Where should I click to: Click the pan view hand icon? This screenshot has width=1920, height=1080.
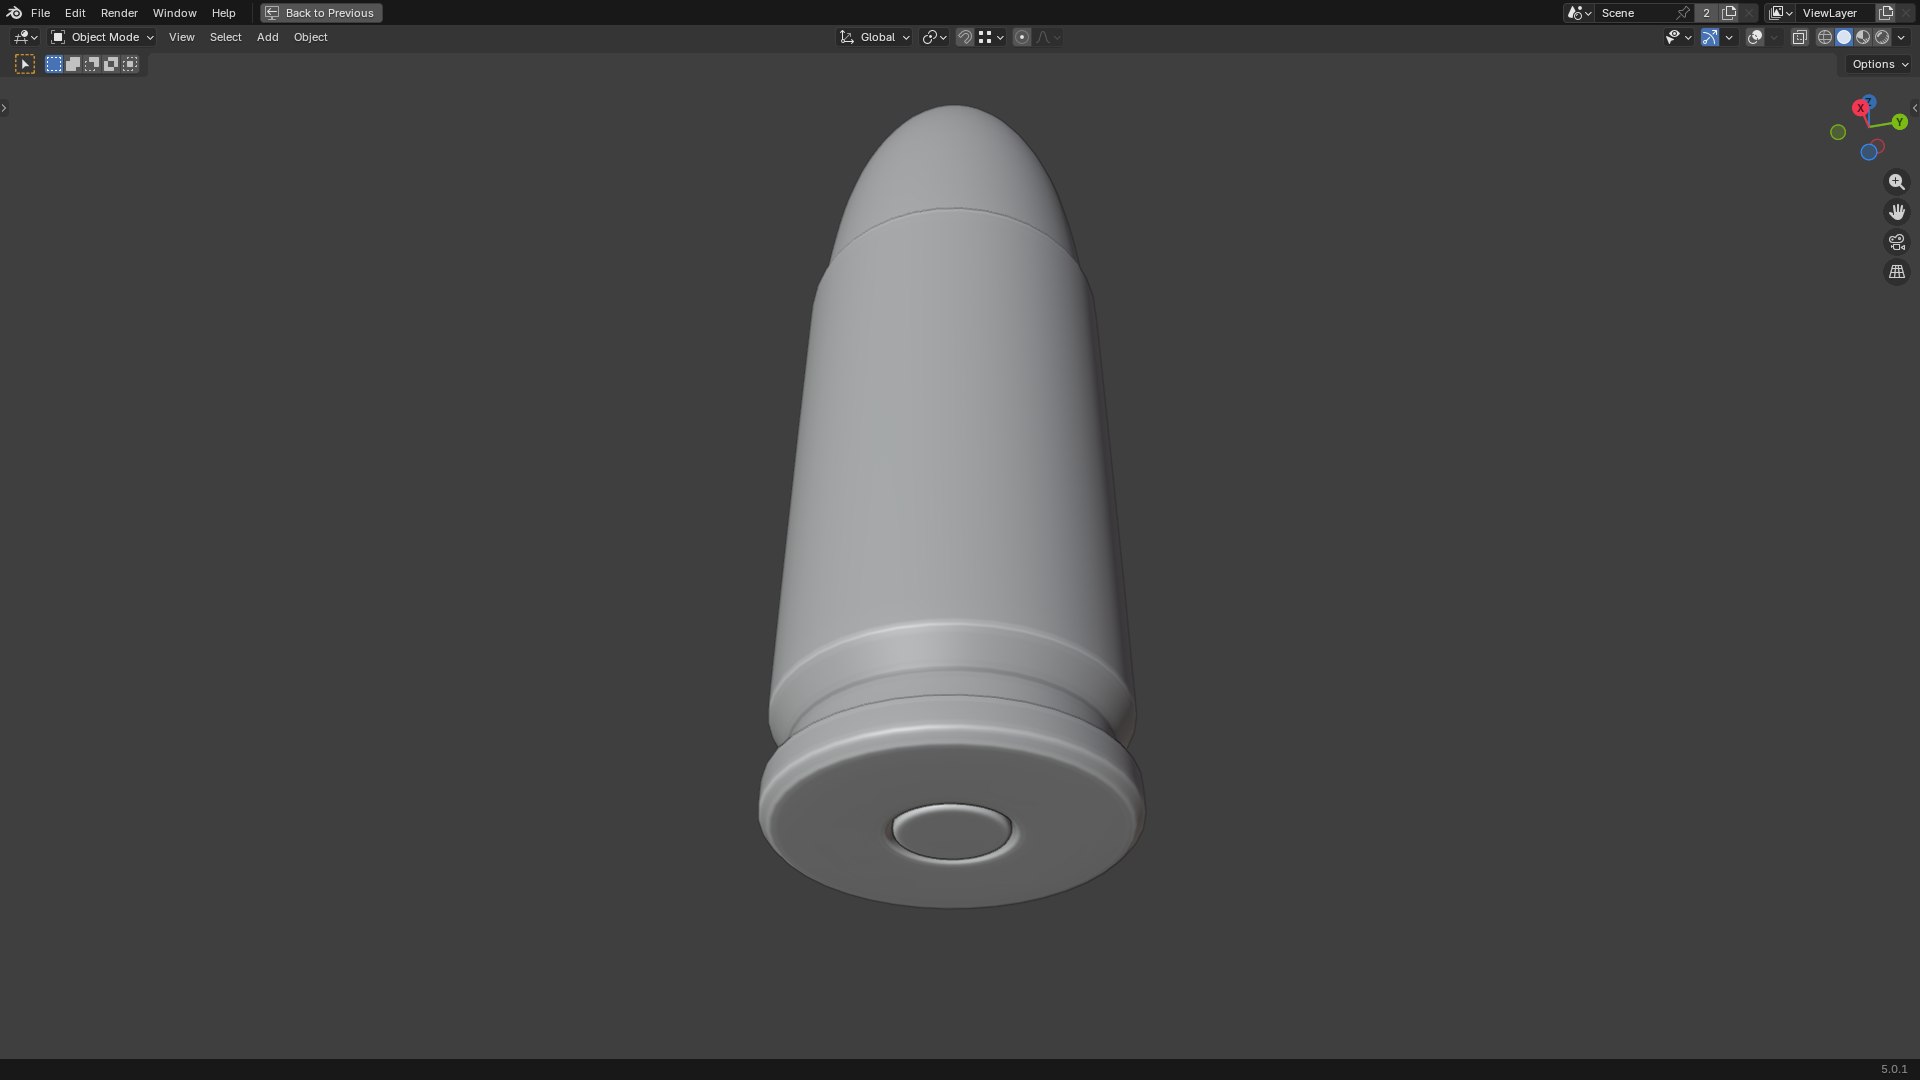1896,212
